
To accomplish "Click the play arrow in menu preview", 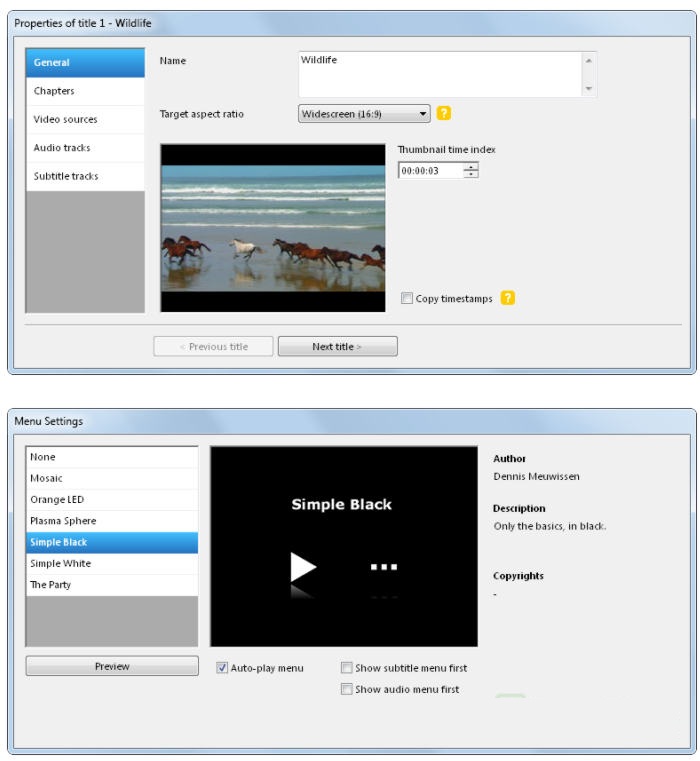I will (x=303, y=567).
